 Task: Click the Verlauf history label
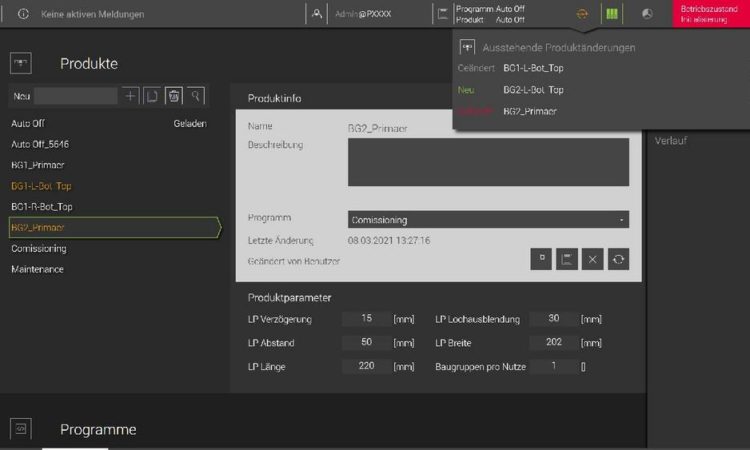671,141
